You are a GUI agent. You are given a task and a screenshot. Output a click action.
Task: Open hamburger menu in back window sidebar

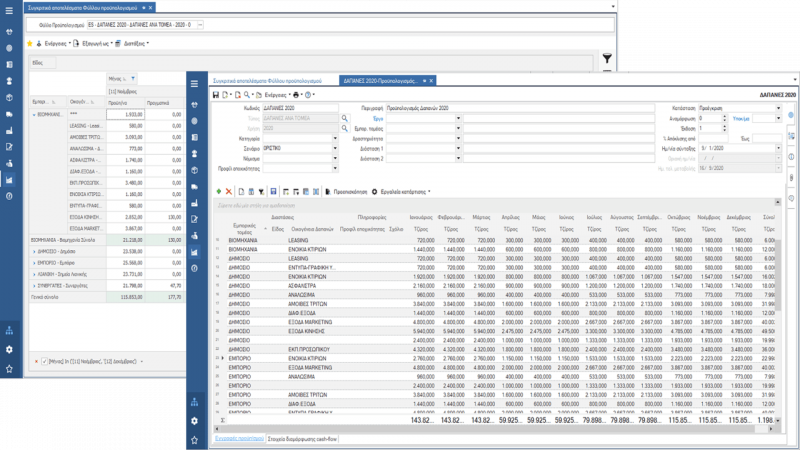9,11
